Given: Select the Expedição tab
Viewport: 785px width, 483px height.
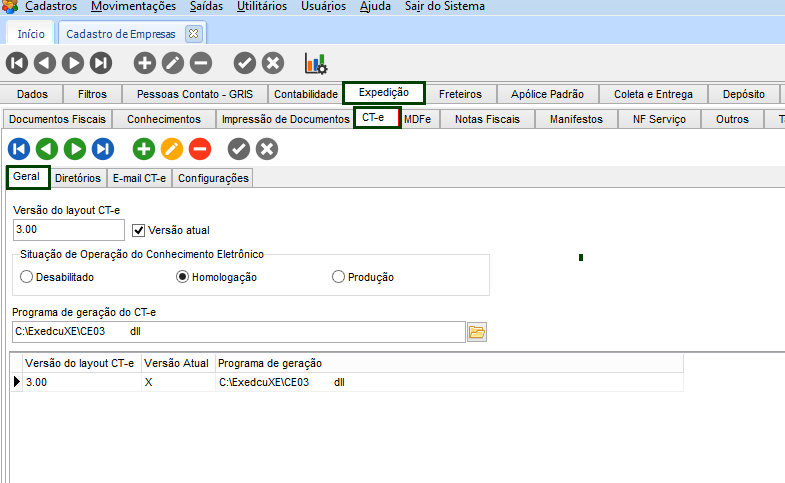Looking at the screenshot, I should click(384, 93).
